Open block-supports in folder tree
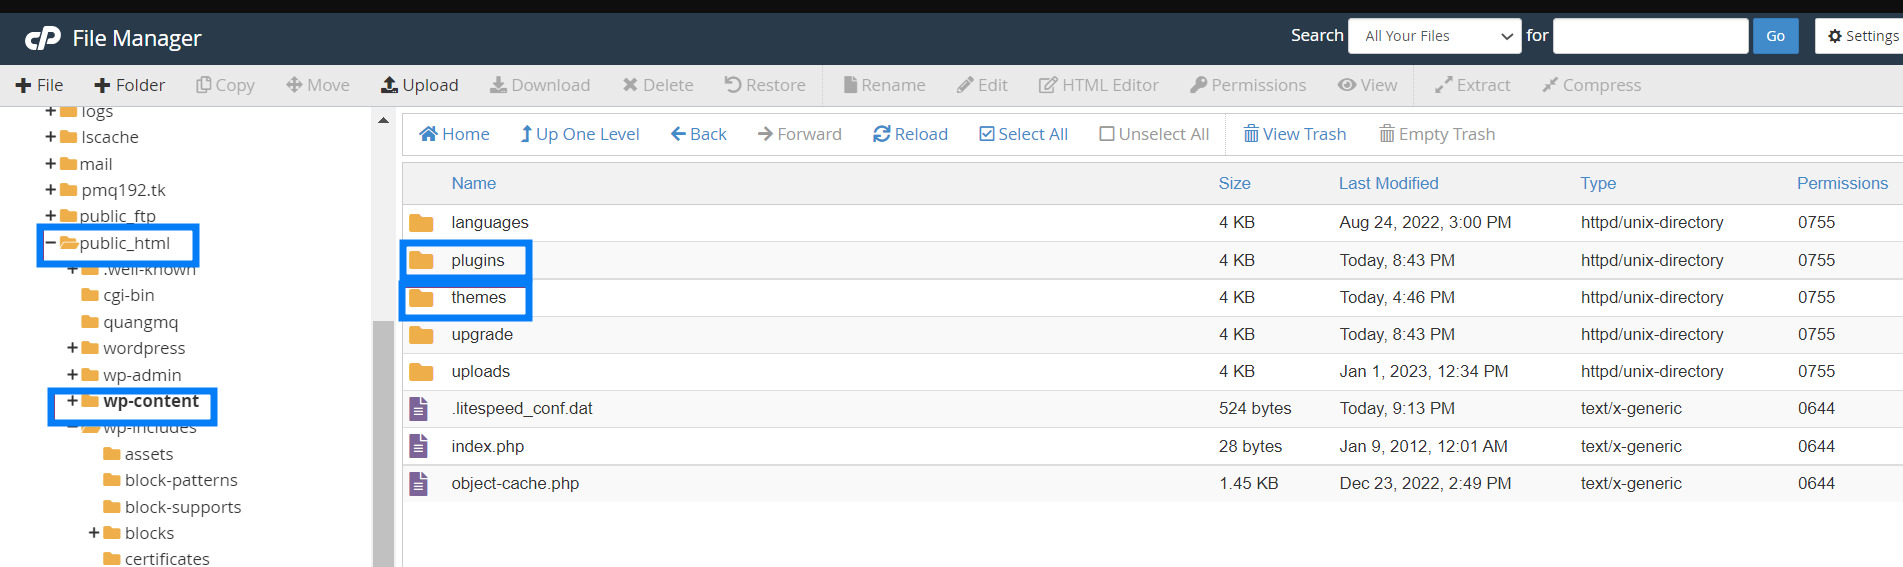 [183, 507]
